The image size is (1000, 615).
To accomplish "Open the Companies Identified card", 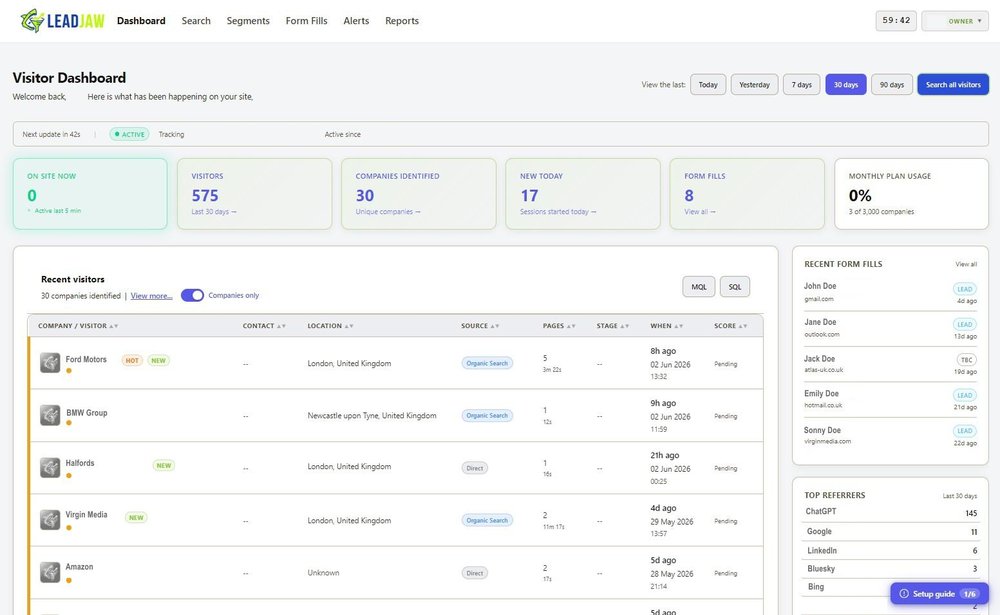I will pyautogui.click(x=418, y=194).
